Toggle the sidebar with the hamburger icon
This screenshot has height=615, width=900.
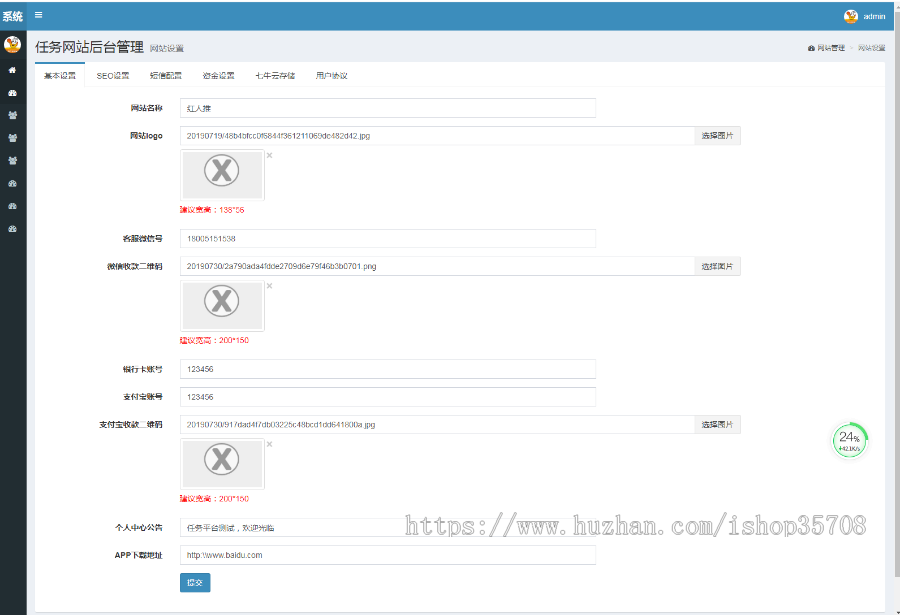pyautogui.click(x=38, y=15)
